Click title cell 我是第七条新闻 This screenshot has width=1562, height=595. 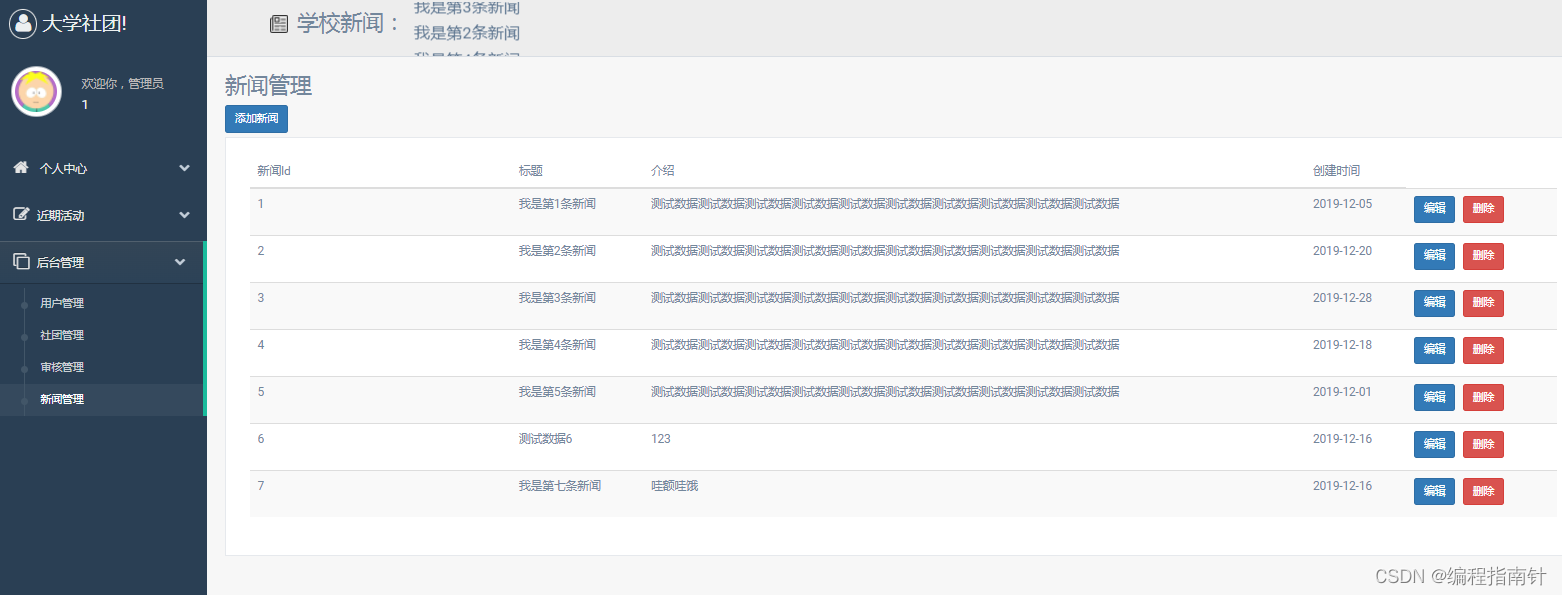560,486
